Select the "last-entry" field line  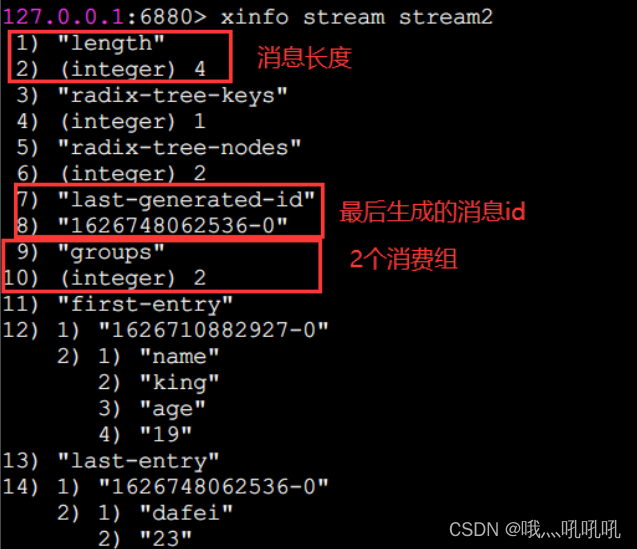pyautogui.click(x=138, y=461)
